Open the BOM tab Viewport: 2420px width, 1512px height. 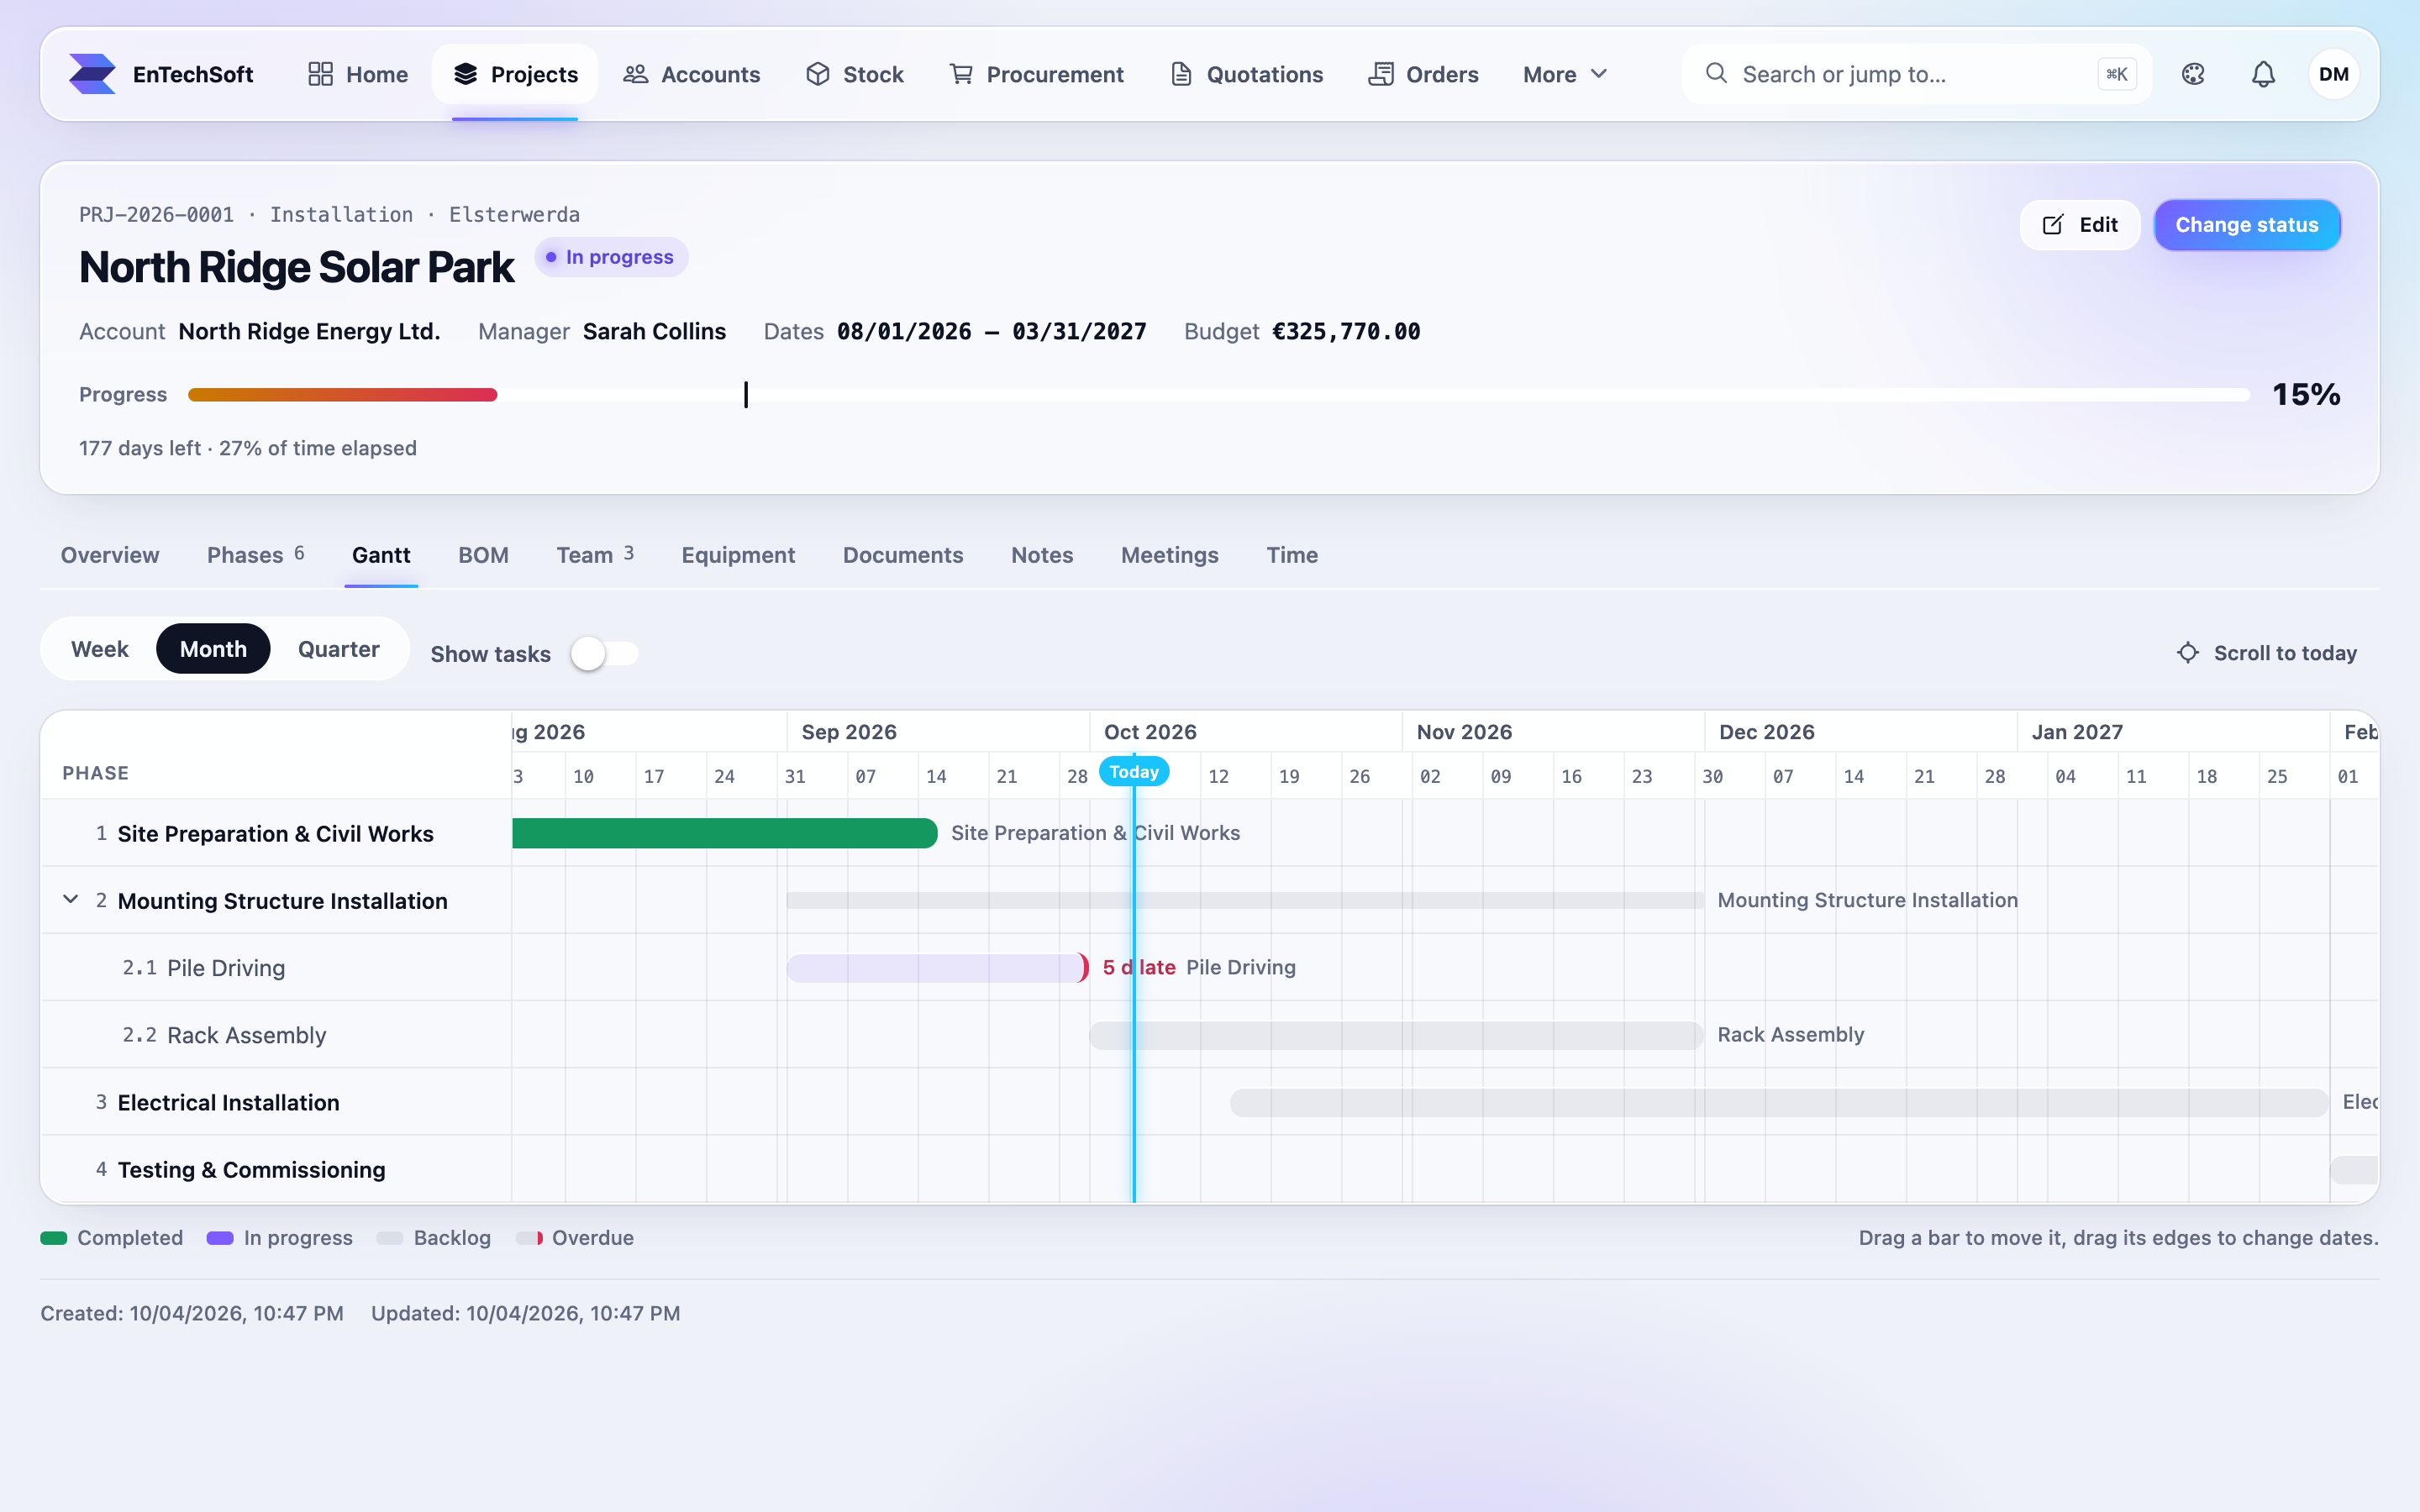483,555
